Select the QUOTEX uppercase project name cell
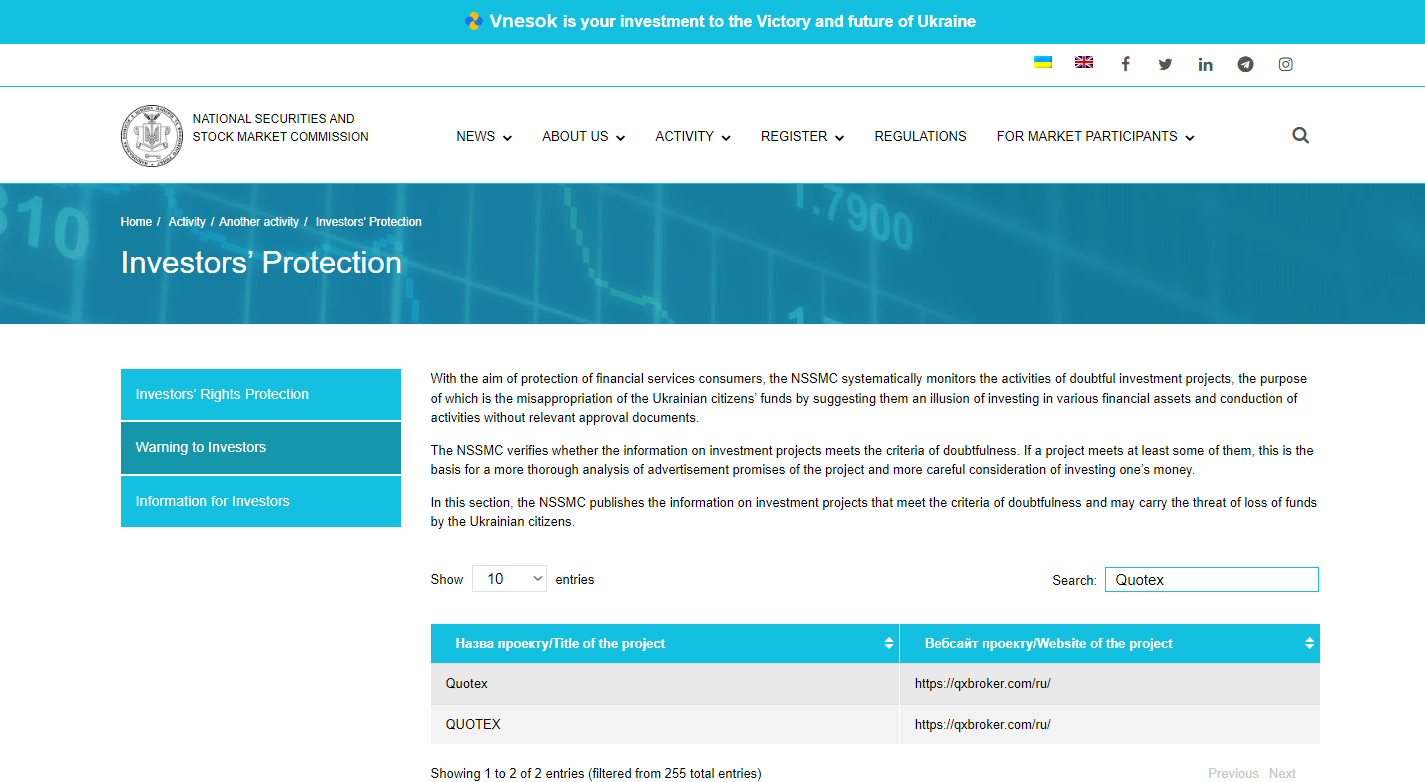The height and width of the screenshot is (782, 1425). click(x=665, y=724)
